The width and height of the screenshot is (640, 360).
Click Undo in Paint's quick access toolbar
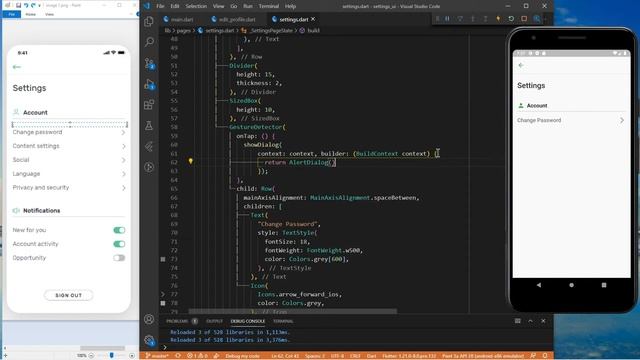(26, 5)
